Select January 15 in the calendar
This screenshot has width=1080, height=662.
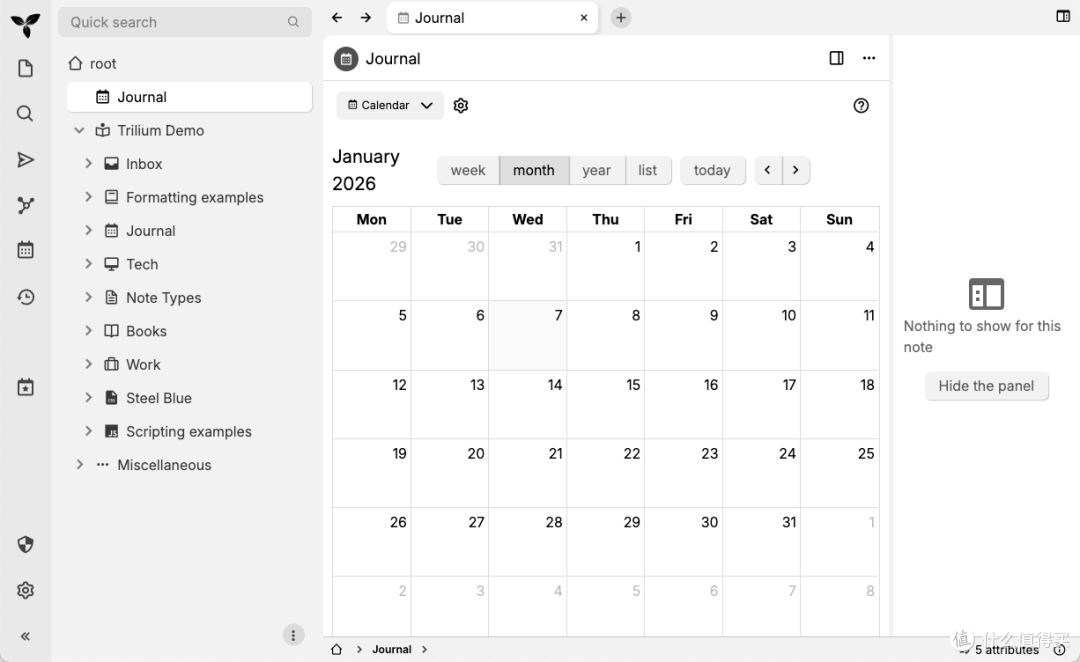tap(605, 404)
